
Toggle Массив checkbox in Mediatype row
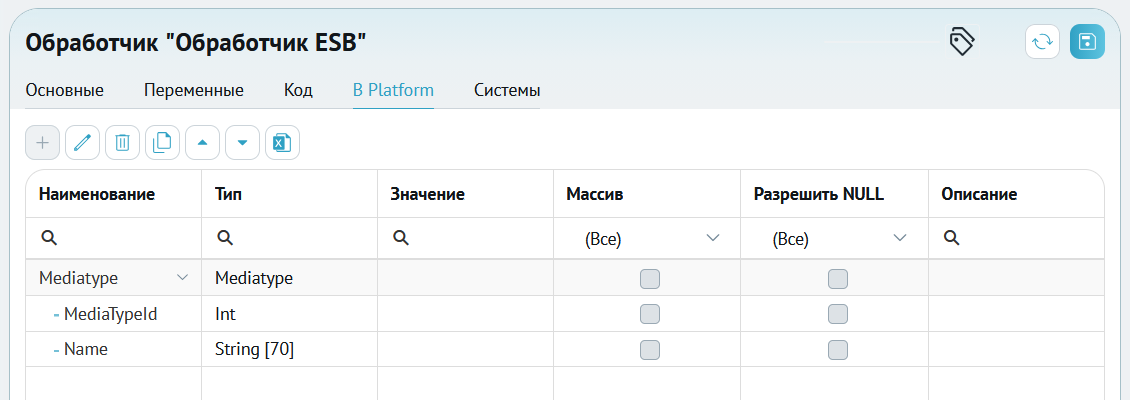tap(650, 279)
